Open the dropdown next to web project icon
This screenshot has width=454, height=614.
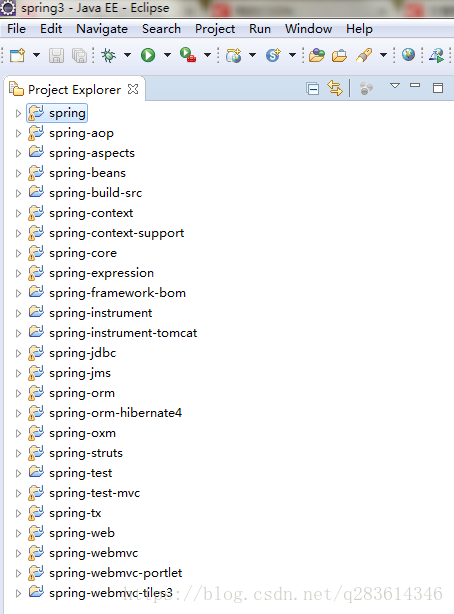point(253,55)
